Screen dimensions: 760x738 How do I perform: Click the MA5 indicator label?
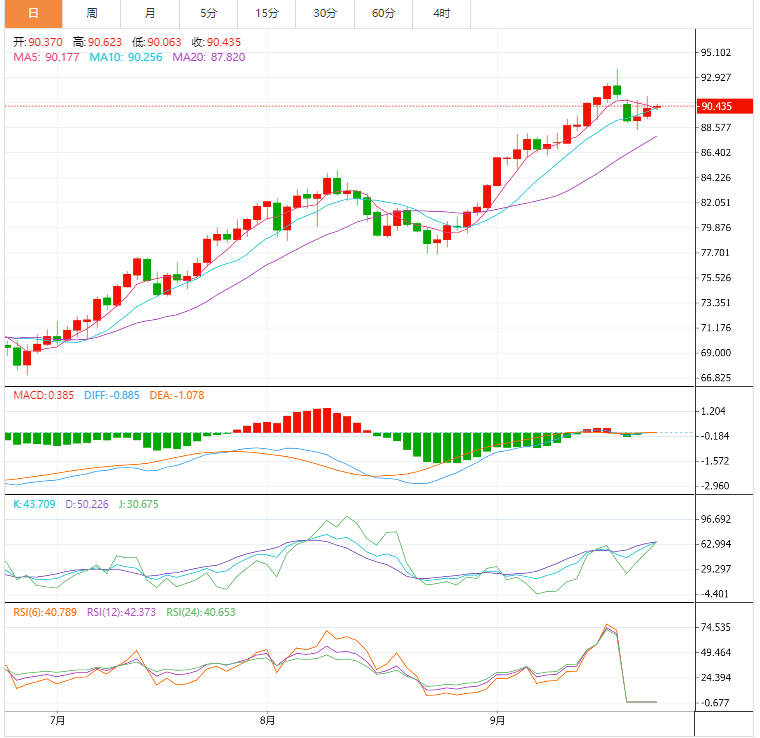pos(46,57)
